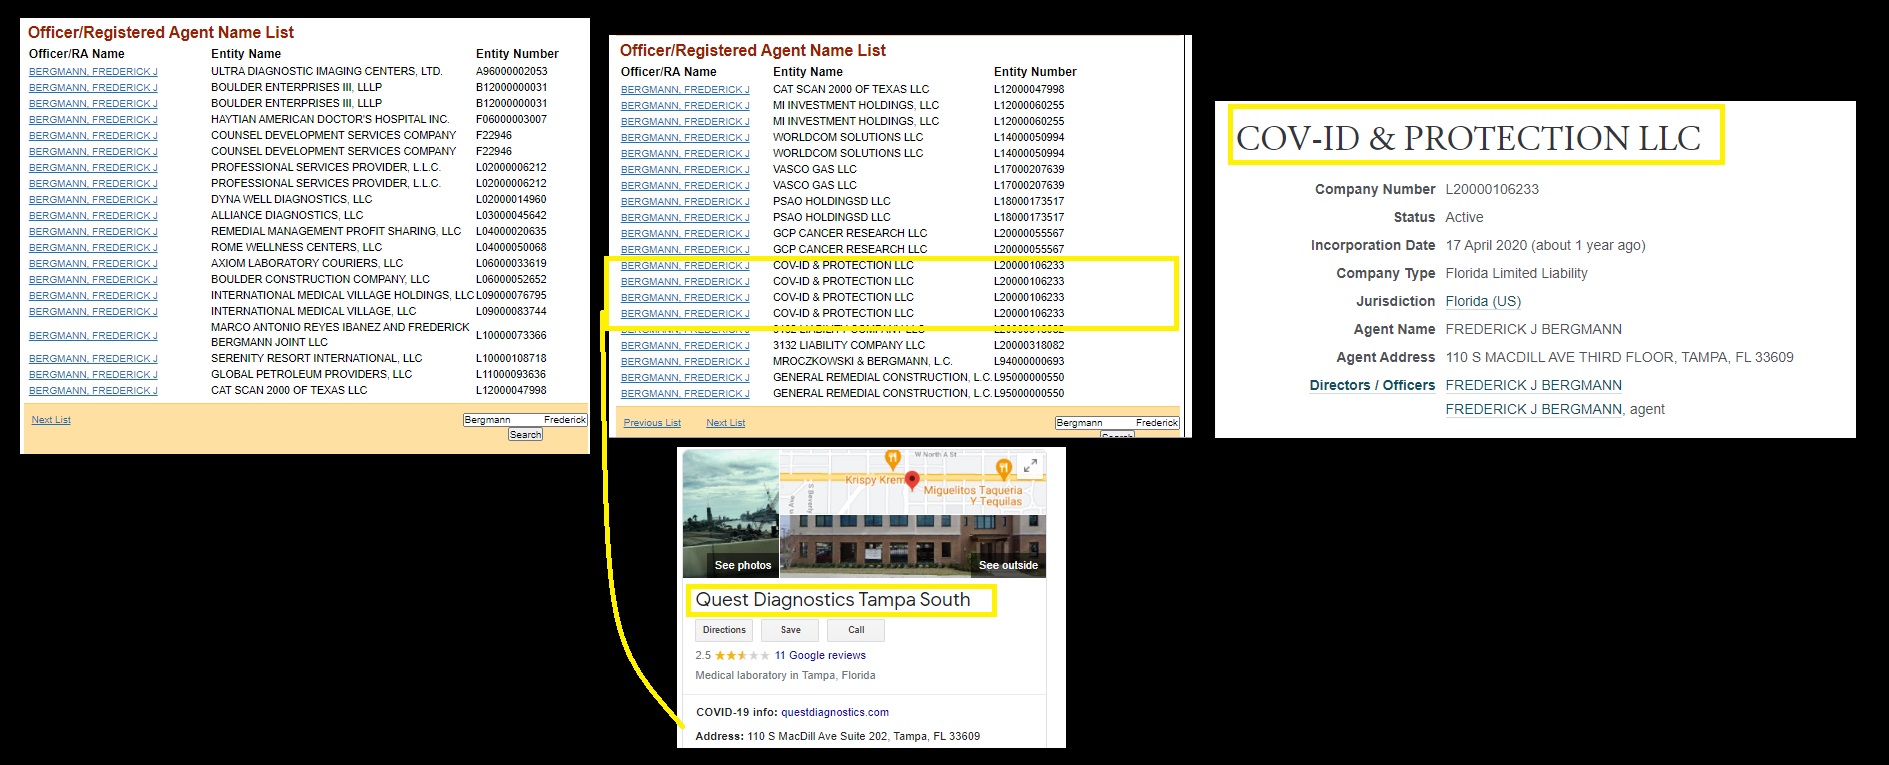This screenshot has height=765, width=1889.
Task: Click entity number L94000000693
Action: click(1029, 362)
